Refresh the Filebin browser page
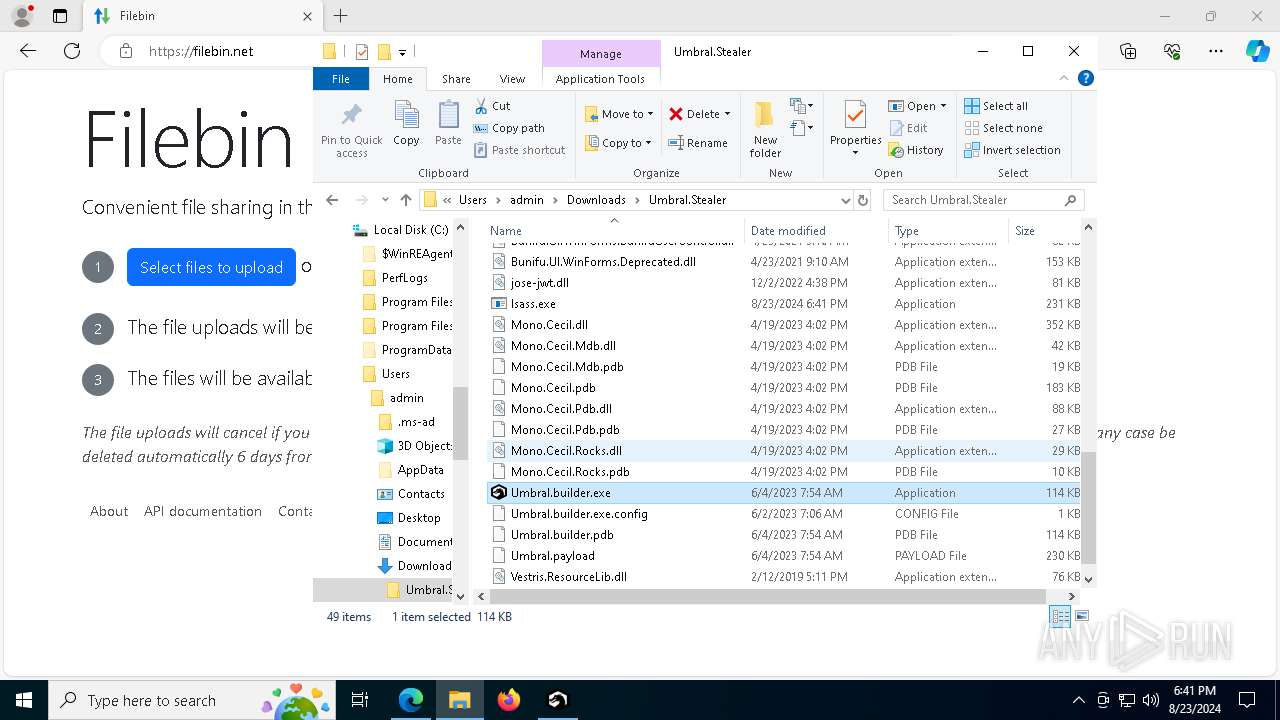Image resolution: width=1280 pixels, height=720 pixels. (x=72, y=51)
